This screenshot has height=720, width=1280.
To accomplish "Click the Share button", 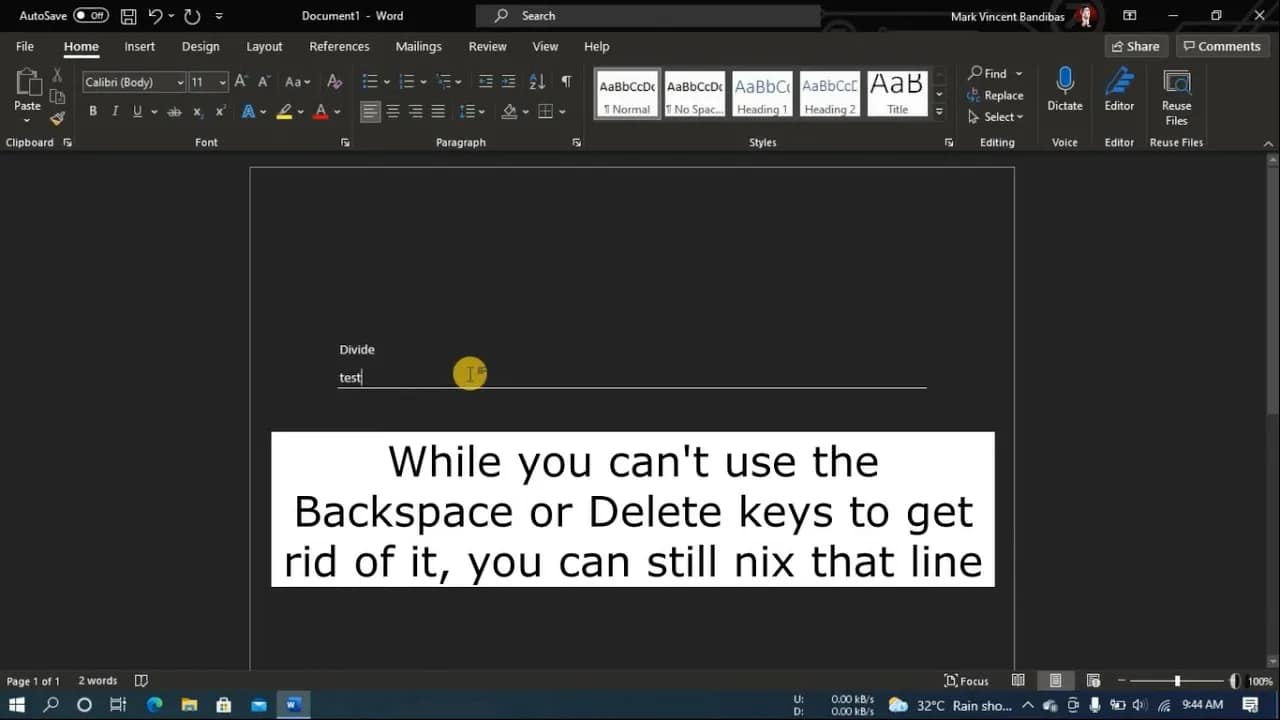I will 1135,46.
